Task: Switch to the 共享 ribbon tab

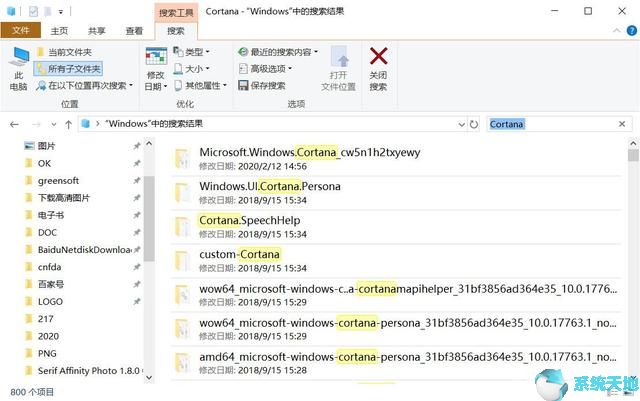Action: coord(97,31)
